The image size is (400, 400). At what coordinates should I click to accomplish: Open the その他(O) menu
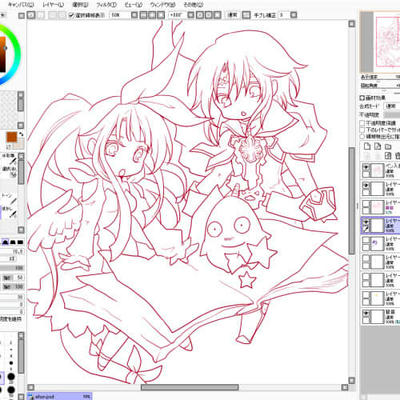(x=193, y=5)
